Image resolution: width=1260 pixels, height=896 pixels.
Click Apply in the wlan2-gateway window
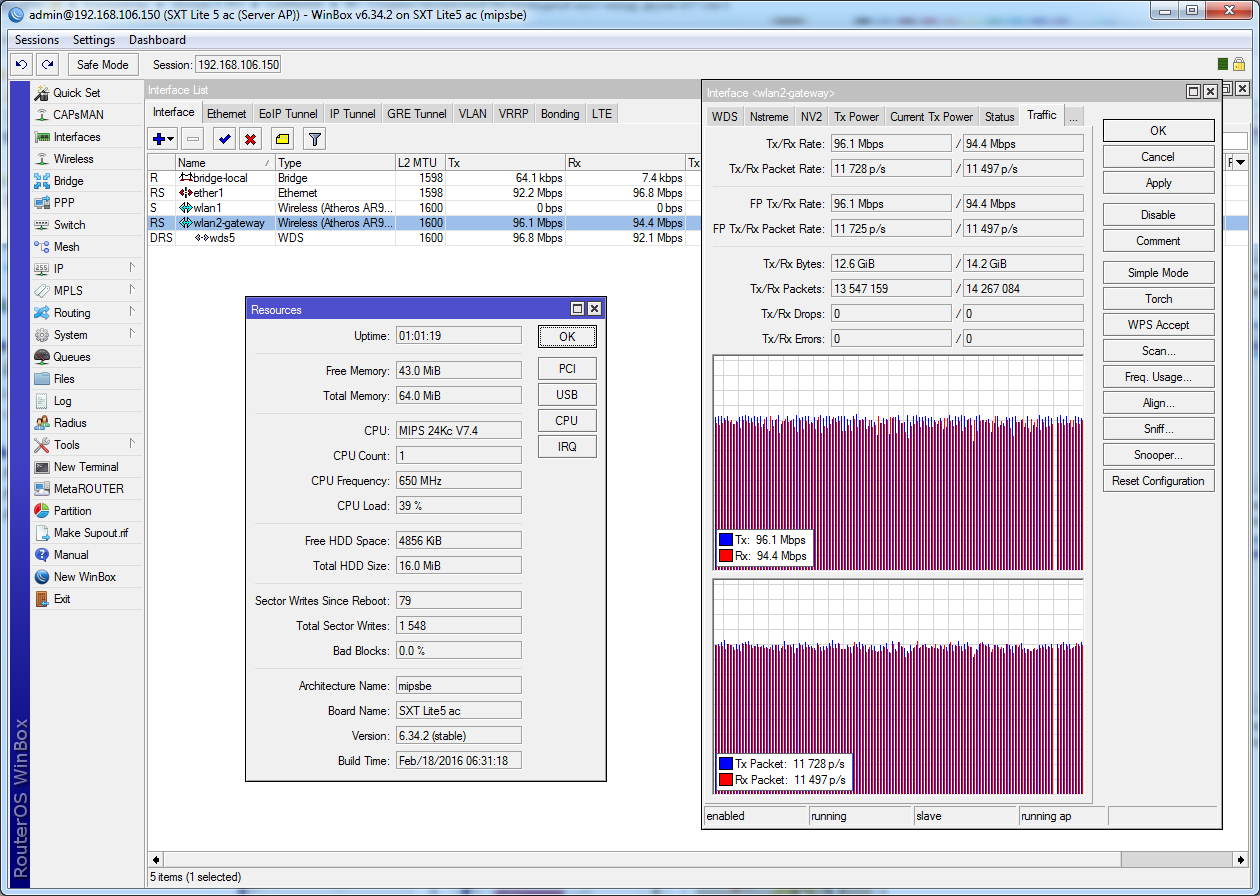click(x=1159, y=183)
